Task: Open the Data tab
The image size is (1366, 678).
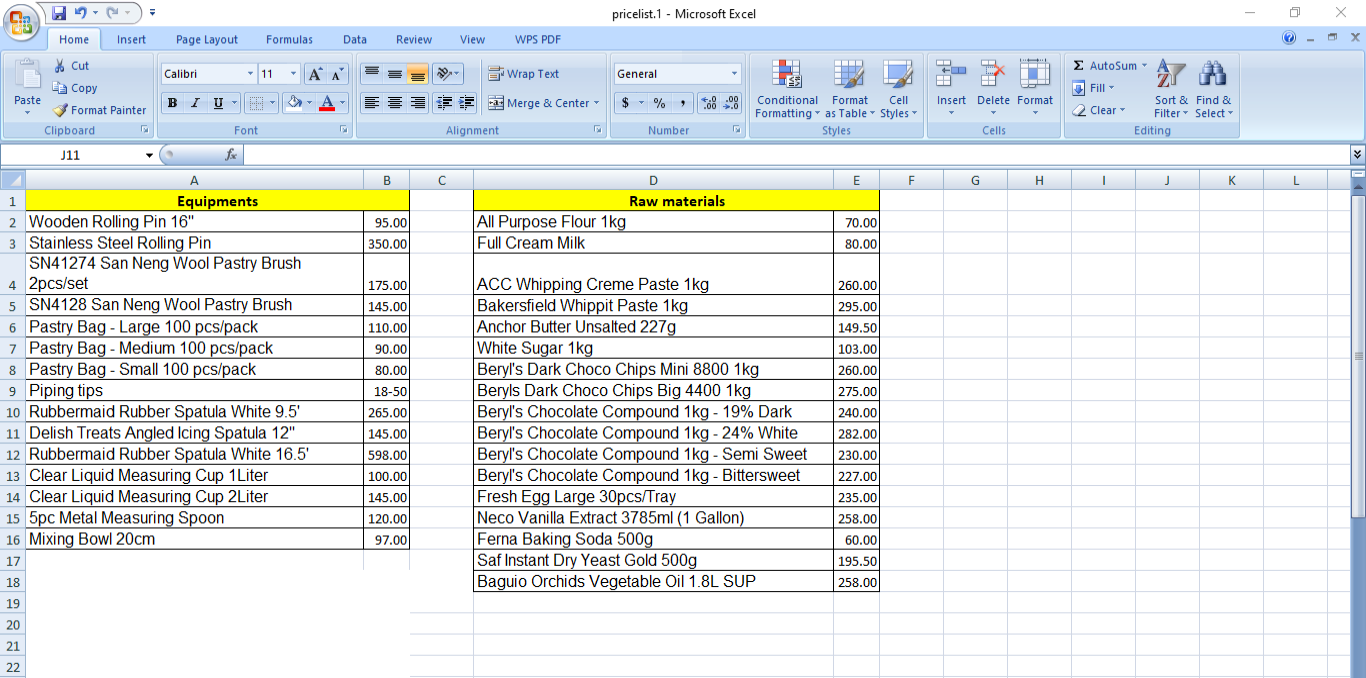Action: (x=355, y=40)
